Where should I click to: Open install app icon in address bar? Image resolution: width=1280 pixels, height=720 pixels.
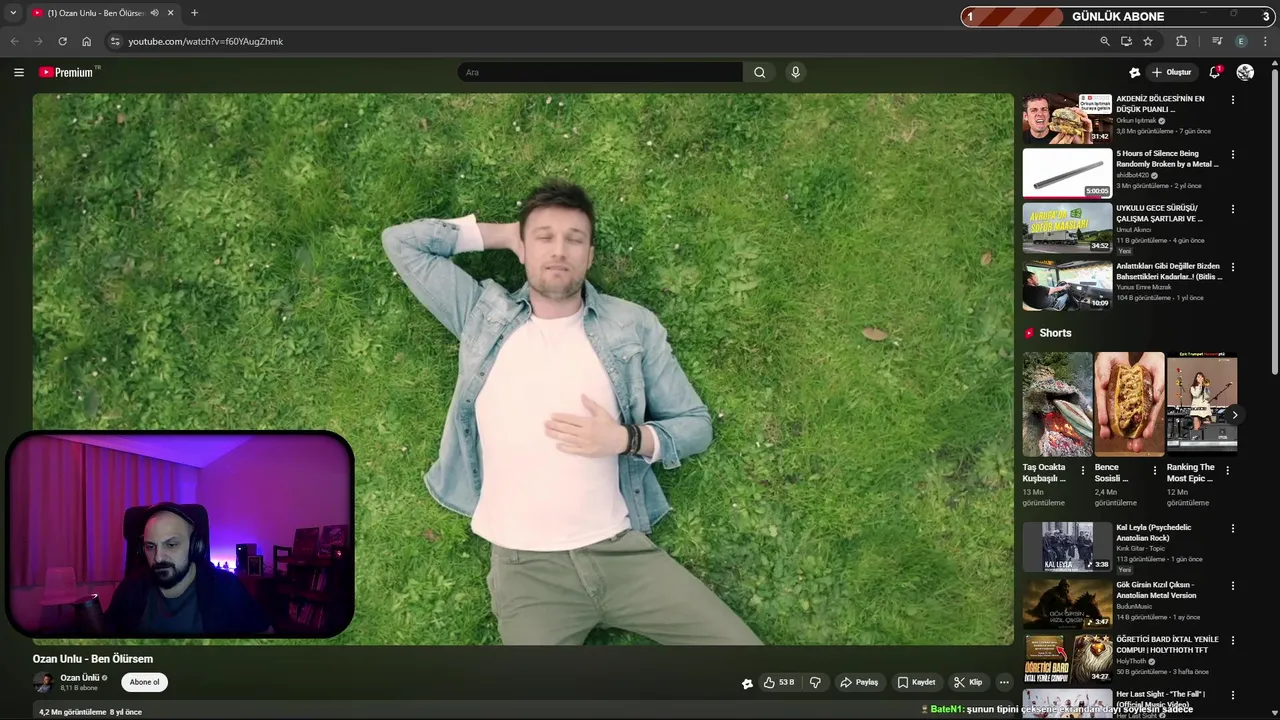1126,41
